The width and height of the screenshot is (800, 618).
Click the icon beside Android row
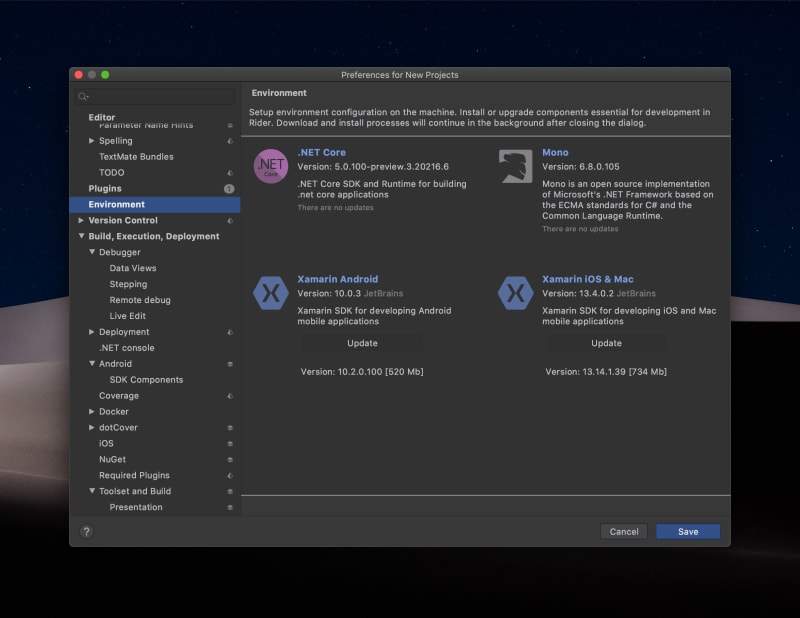(x=230, y=364)
